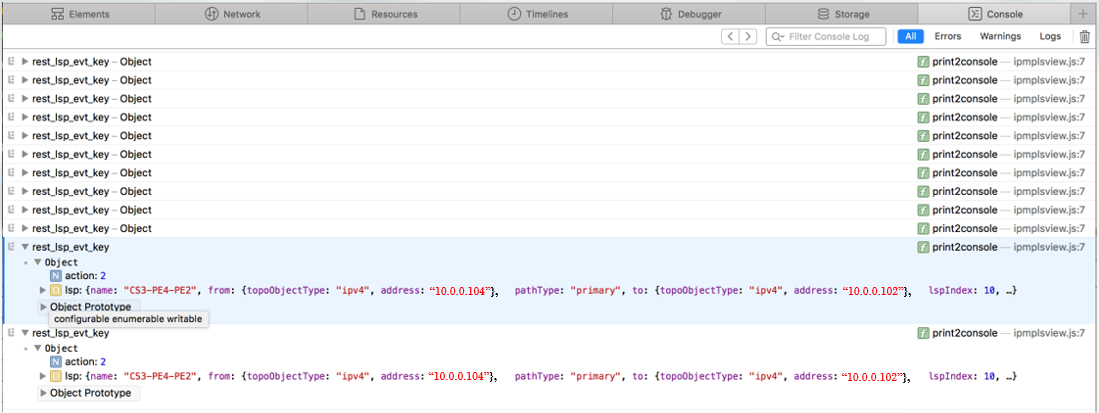Click the magnifier icon in filter field
This screenshot has width=1099, height=413.
click(x=777, y=37)
